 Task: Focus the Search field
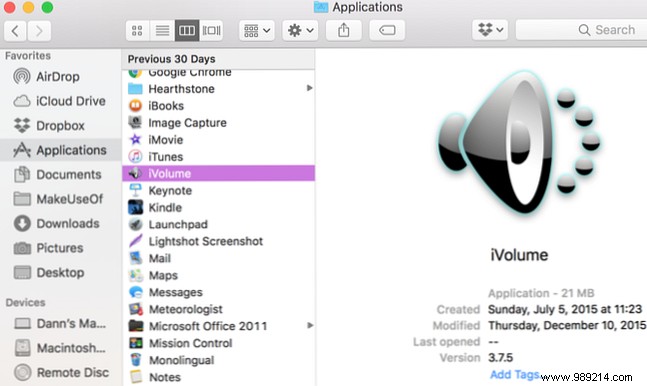click(x=582, y=30)
